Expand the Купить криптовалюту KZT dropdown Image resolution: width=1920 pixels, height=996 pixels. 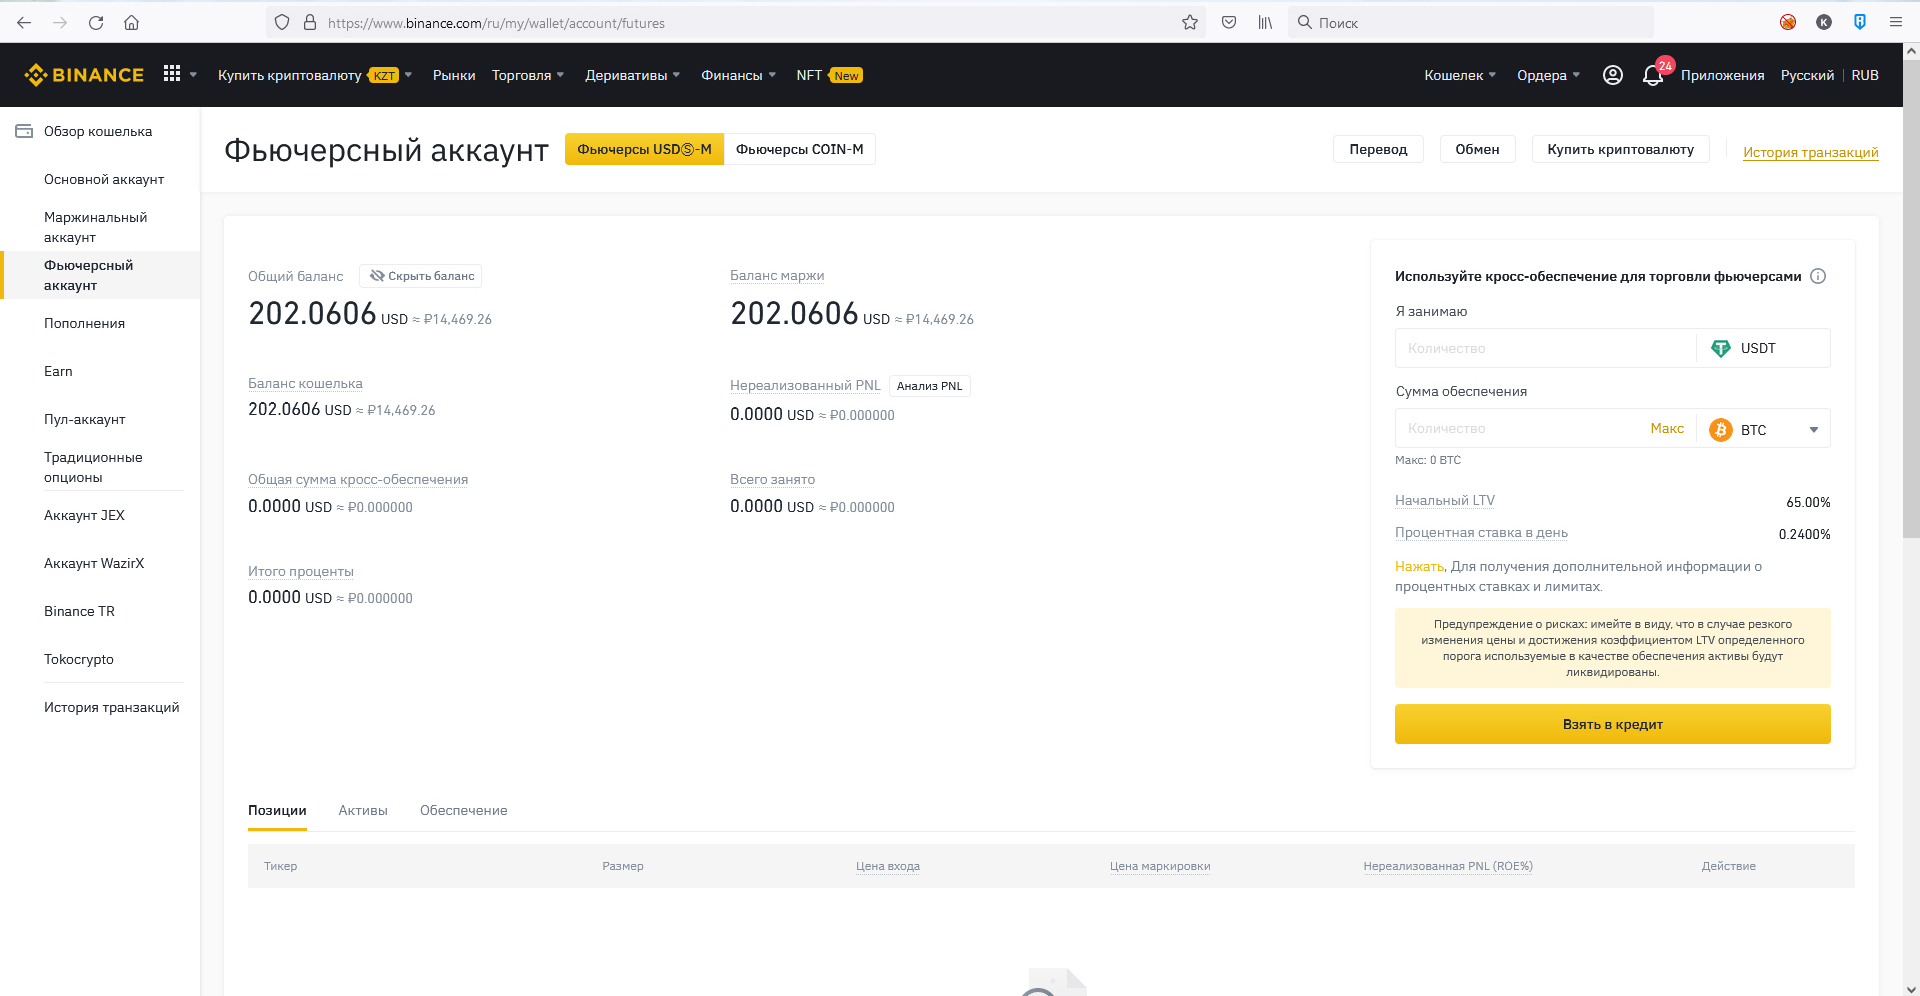[315, 75]
